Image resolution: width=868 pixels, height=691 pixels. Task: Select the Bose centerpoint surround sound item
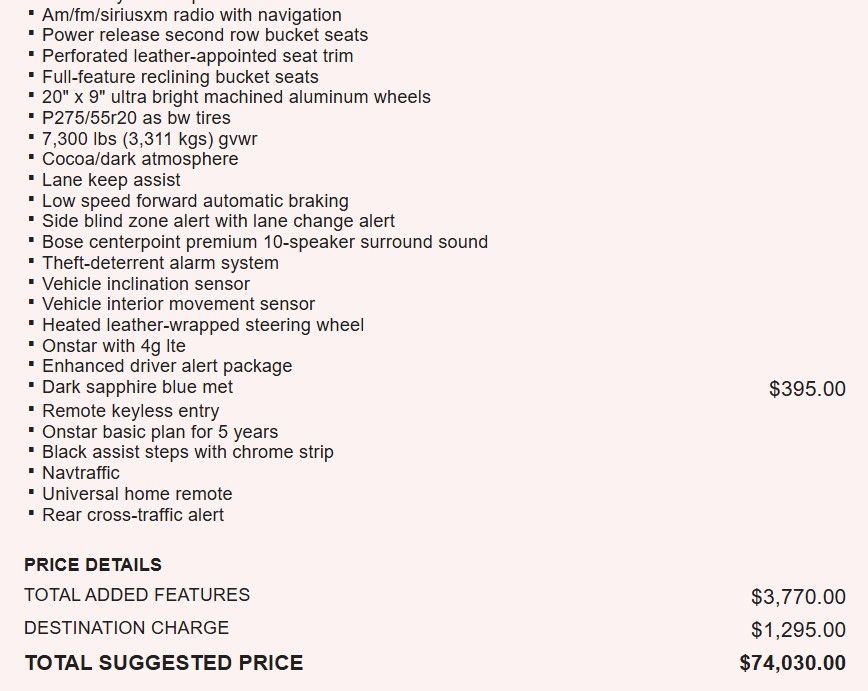265,242
